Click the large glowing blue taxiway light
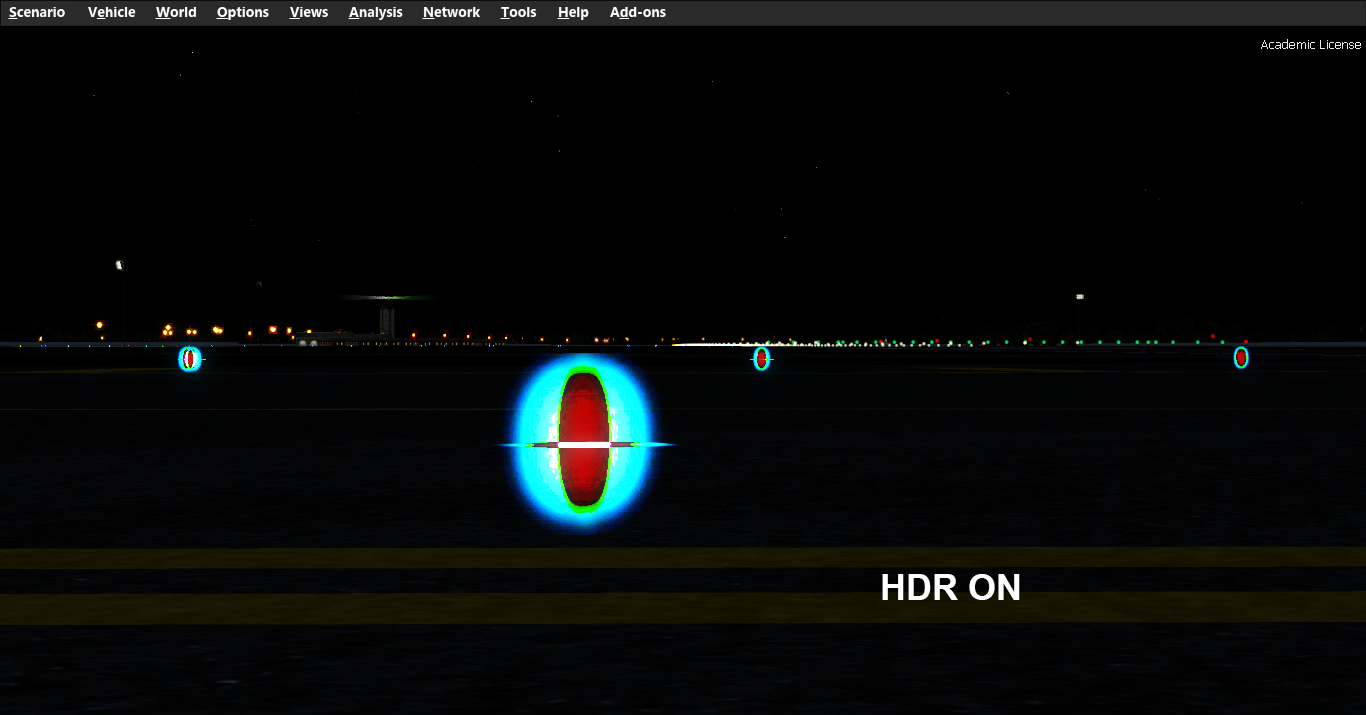 [584, 440]
